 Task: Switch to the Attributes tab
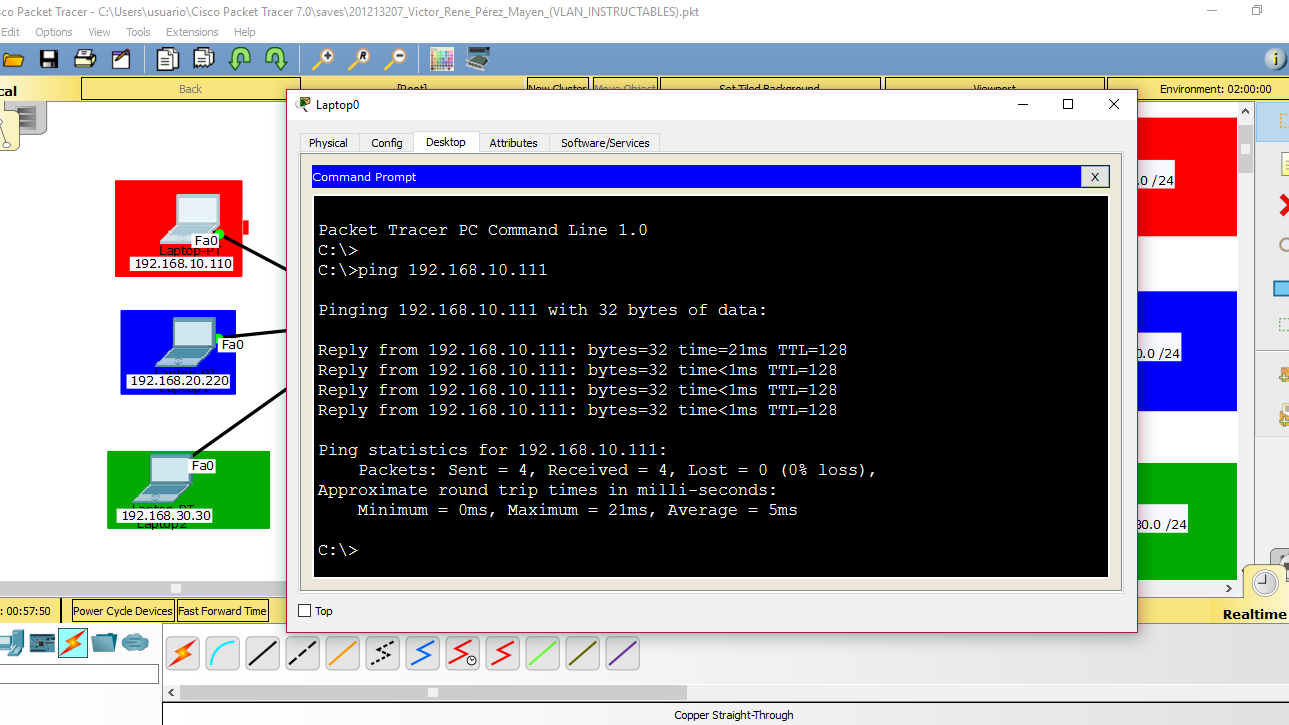(x=513, y=143)
